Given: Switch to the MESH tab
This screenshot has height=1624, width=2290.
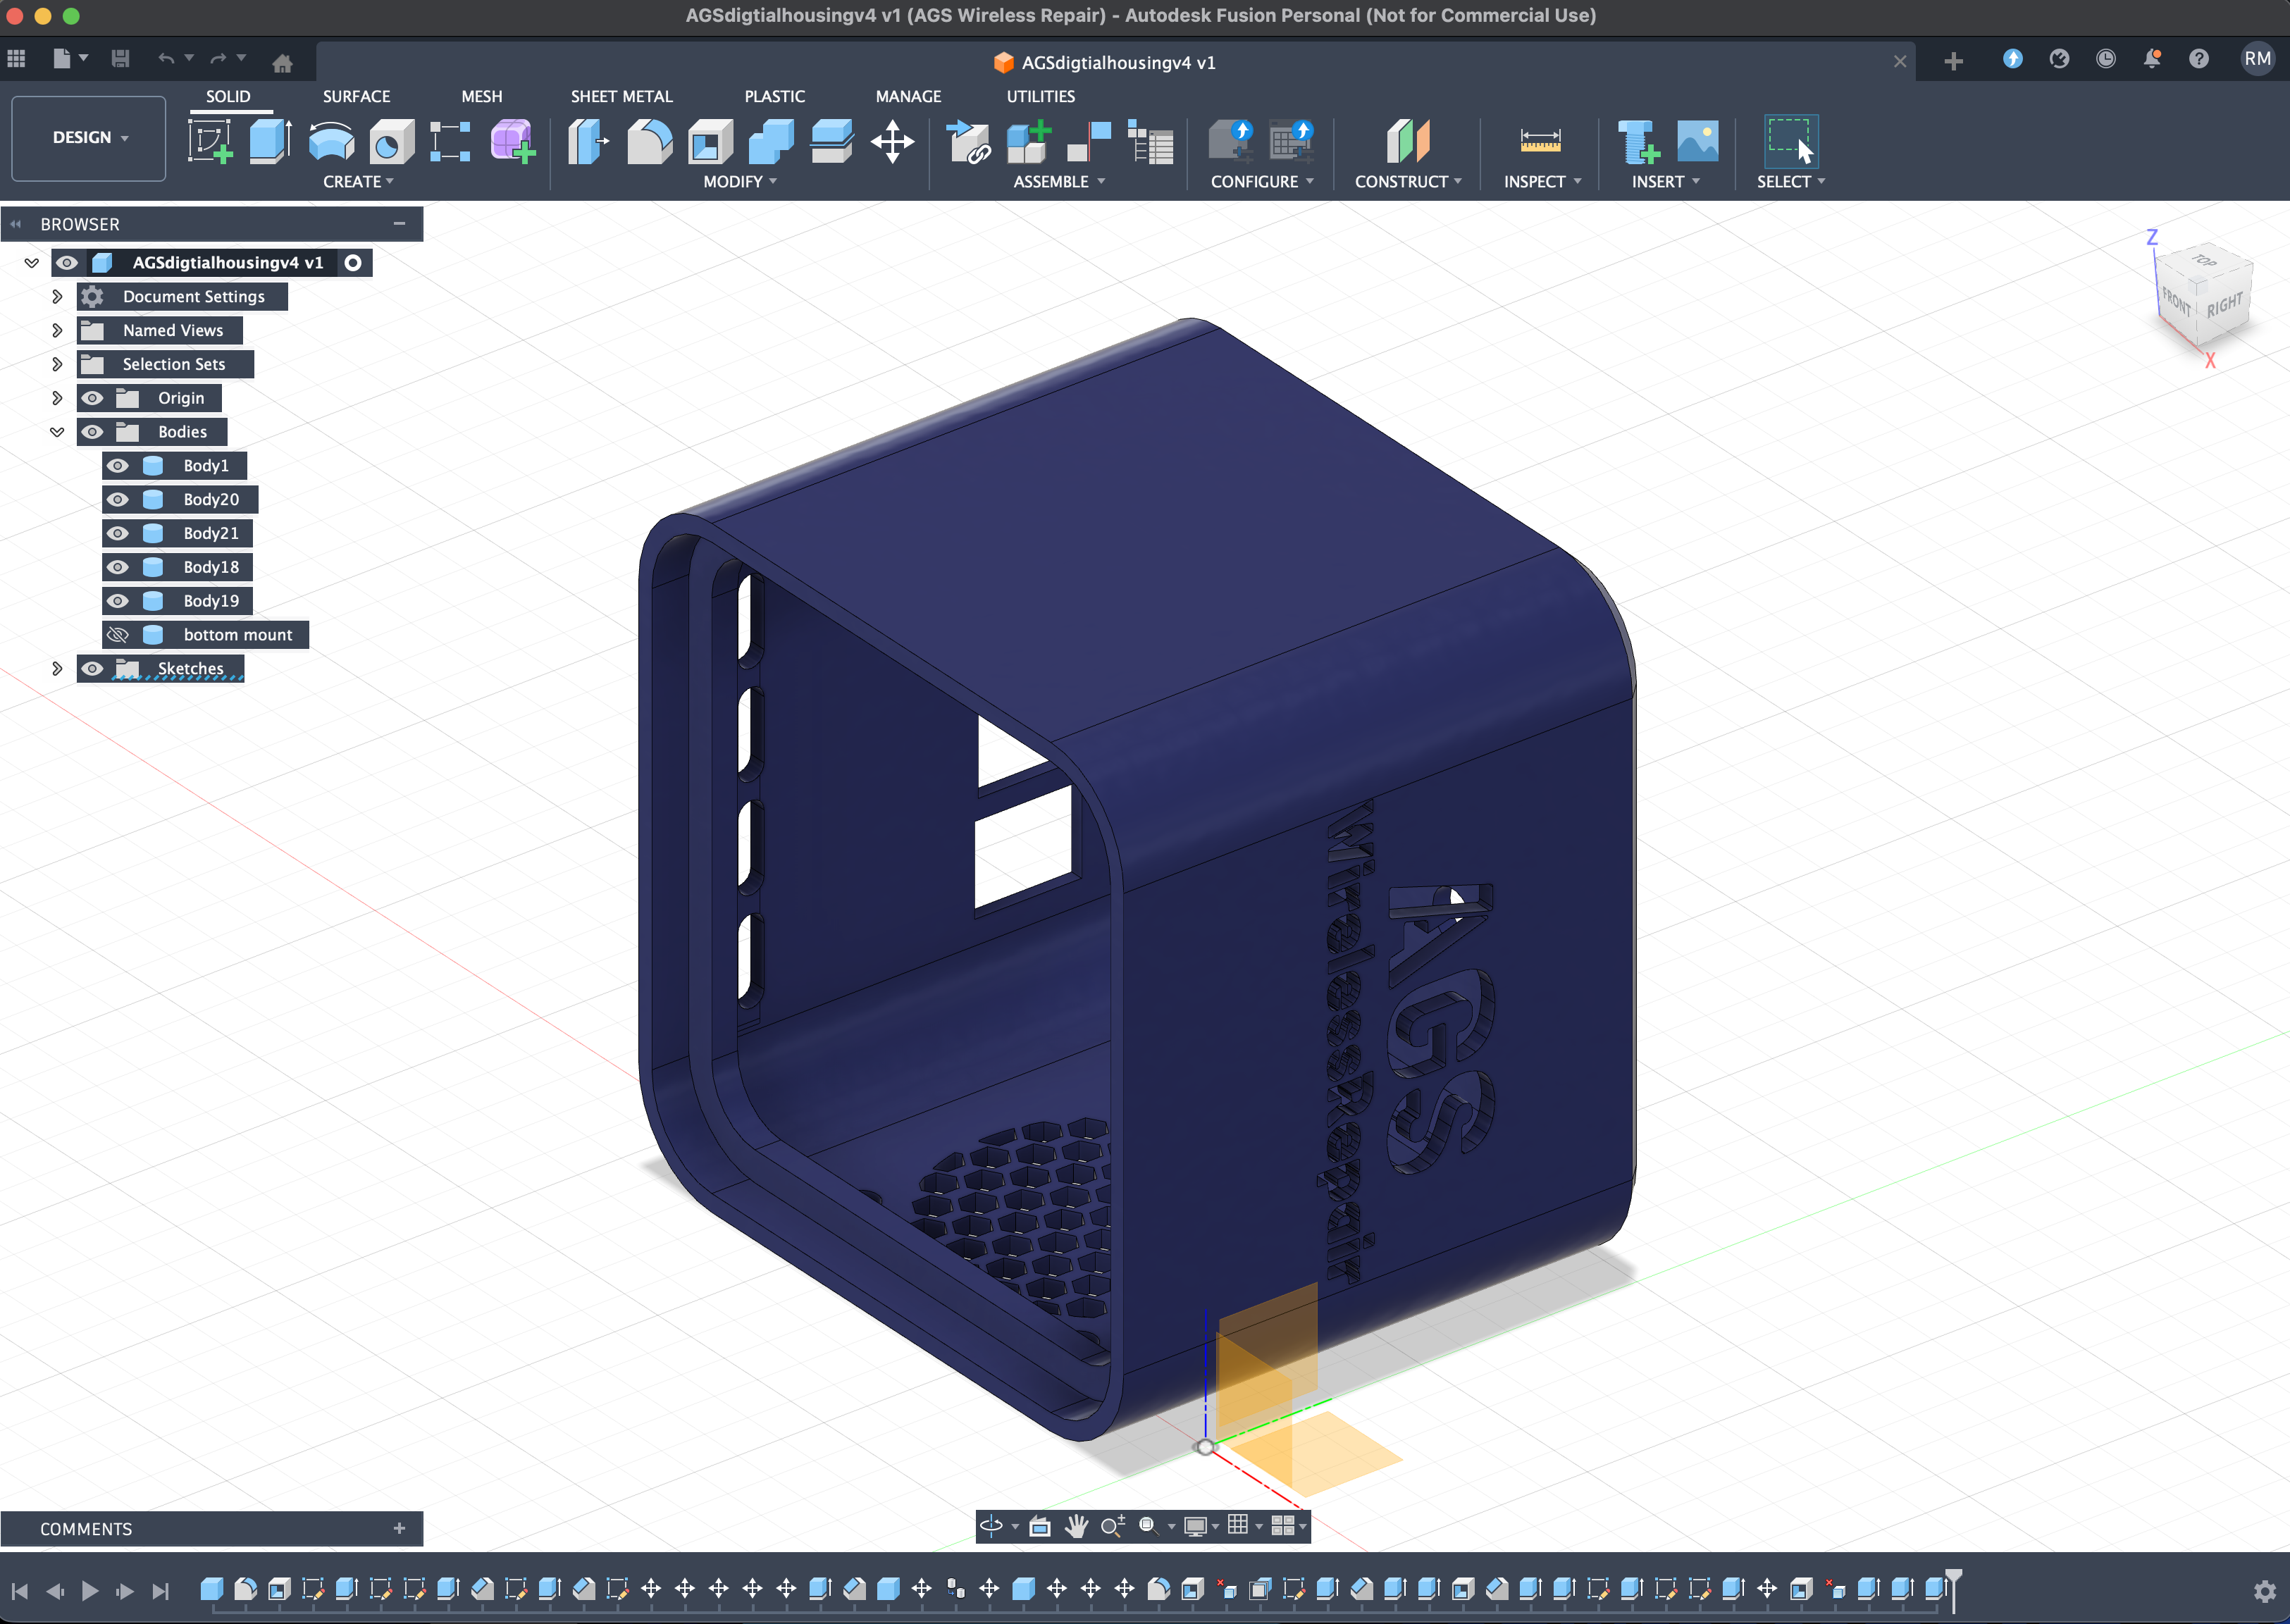Looking at the screenshot, I should 482,97.
